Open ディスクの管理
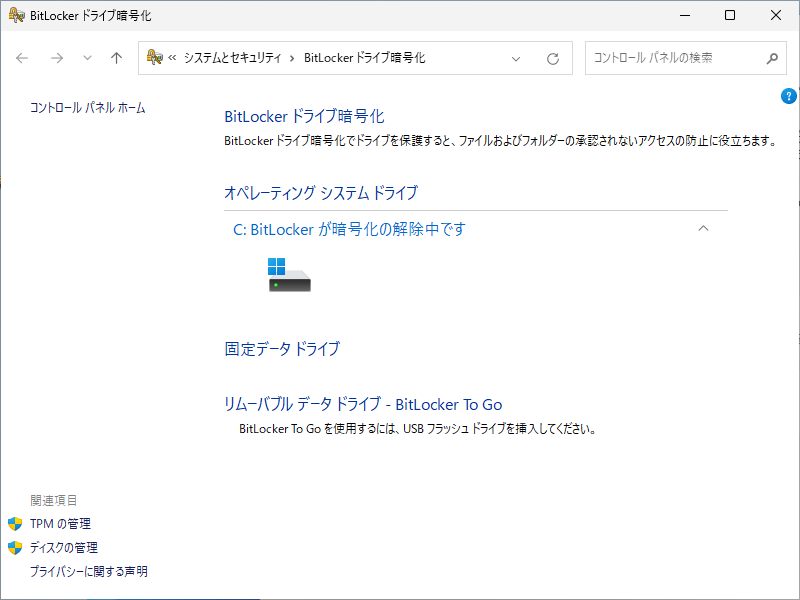This screenshot has height=600, width=800. (x=64, y=547)
